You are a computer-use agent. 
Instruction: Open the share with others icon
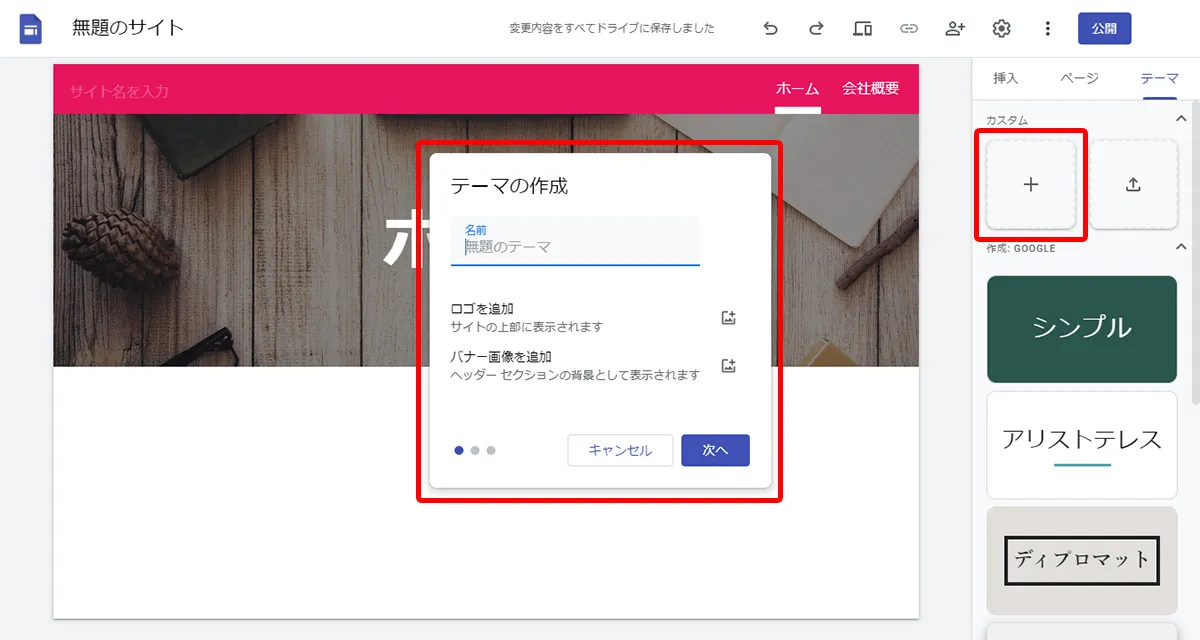click(954, 28)
